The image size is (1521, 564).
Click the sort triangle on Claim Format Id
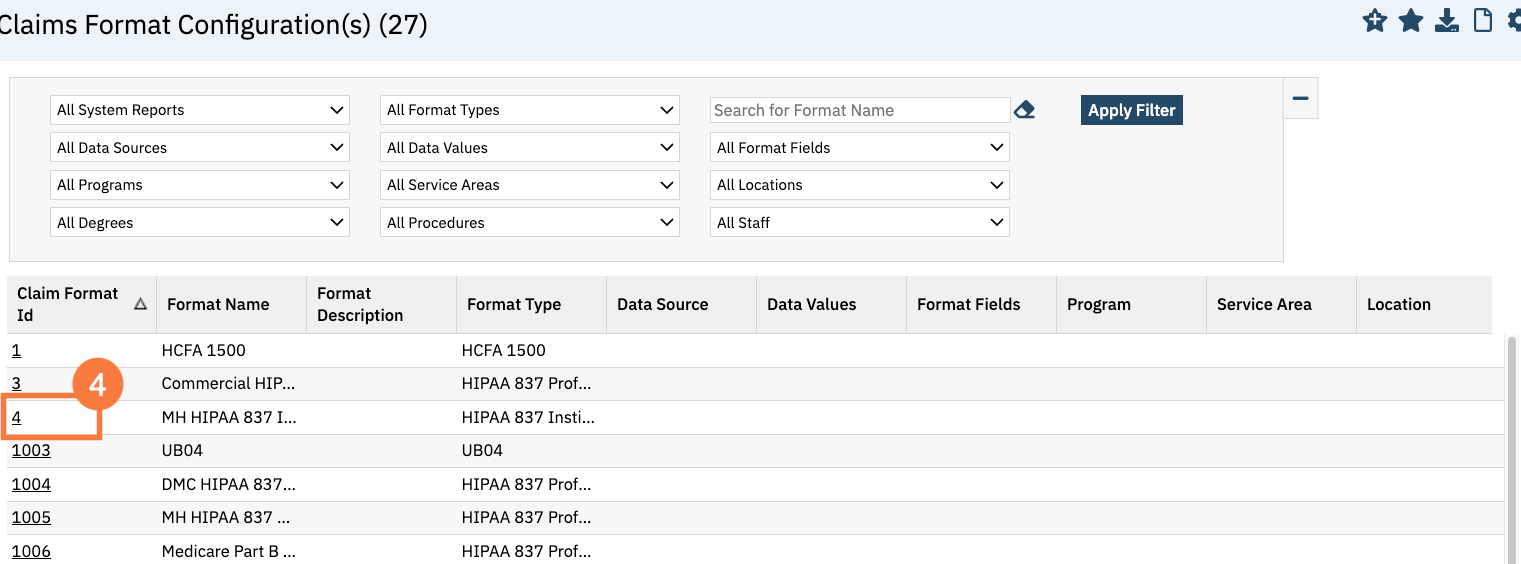coord(140,304)
